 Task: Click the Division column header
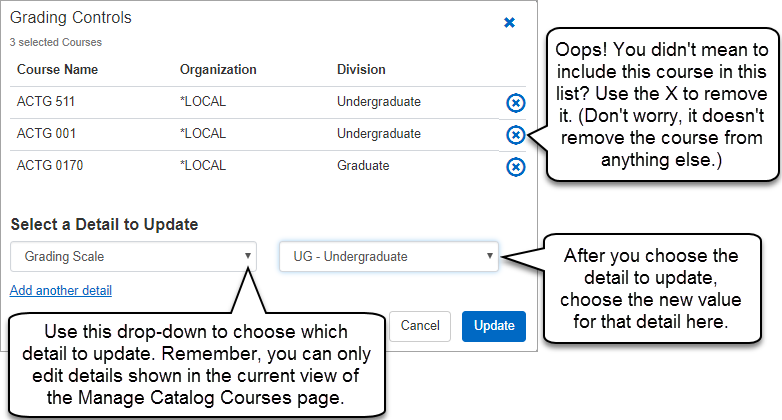point(361,70)
